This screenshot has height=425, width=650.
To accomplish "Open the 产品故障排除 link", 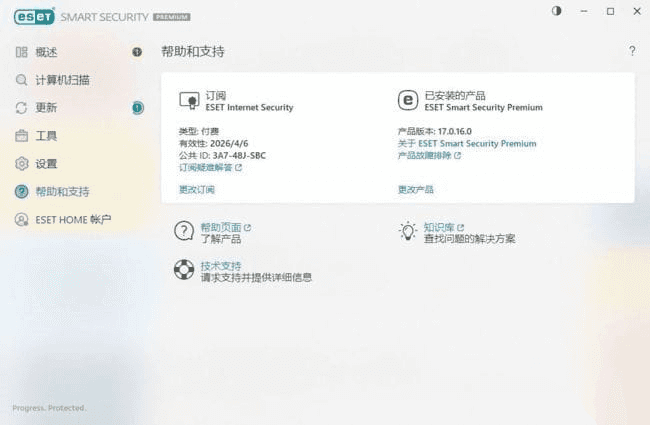I will pos(424,155).
